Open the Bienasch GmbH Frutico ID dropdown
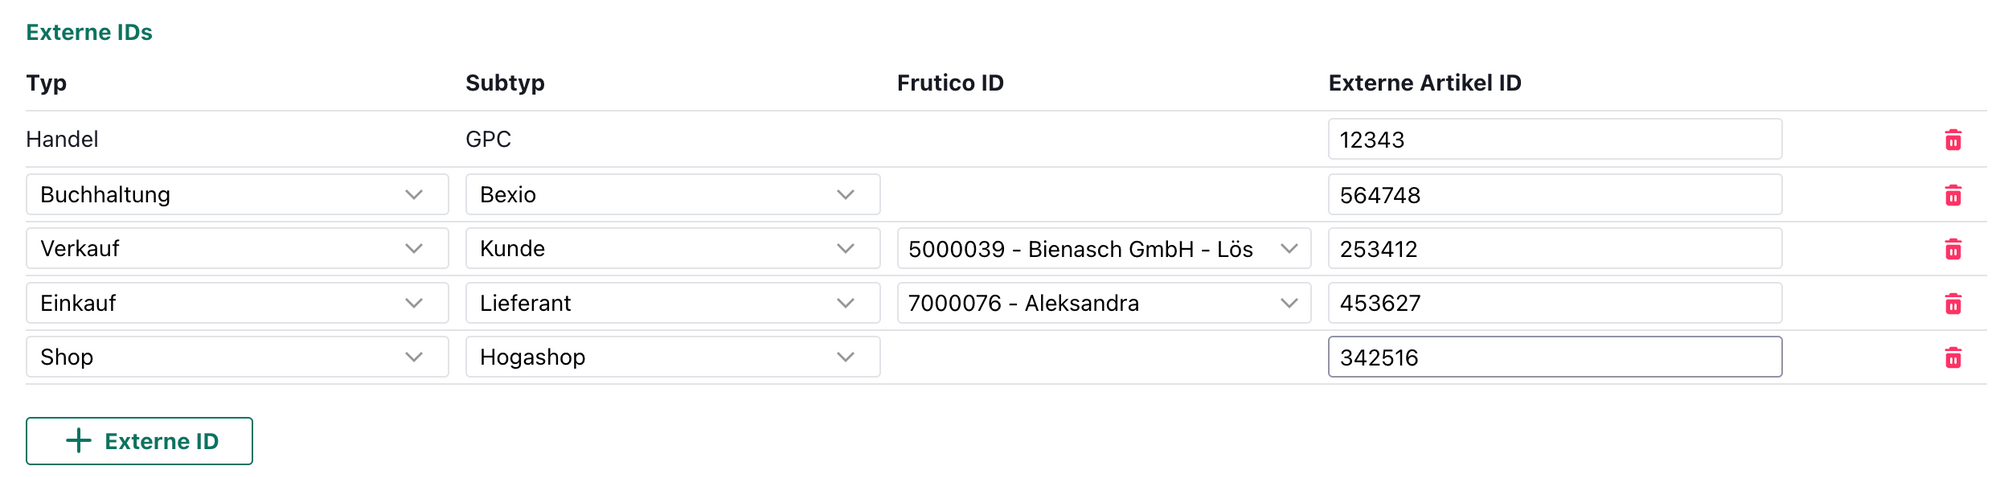The width and height of the screenshot is (2000, 477). [x=1103, y=249]
